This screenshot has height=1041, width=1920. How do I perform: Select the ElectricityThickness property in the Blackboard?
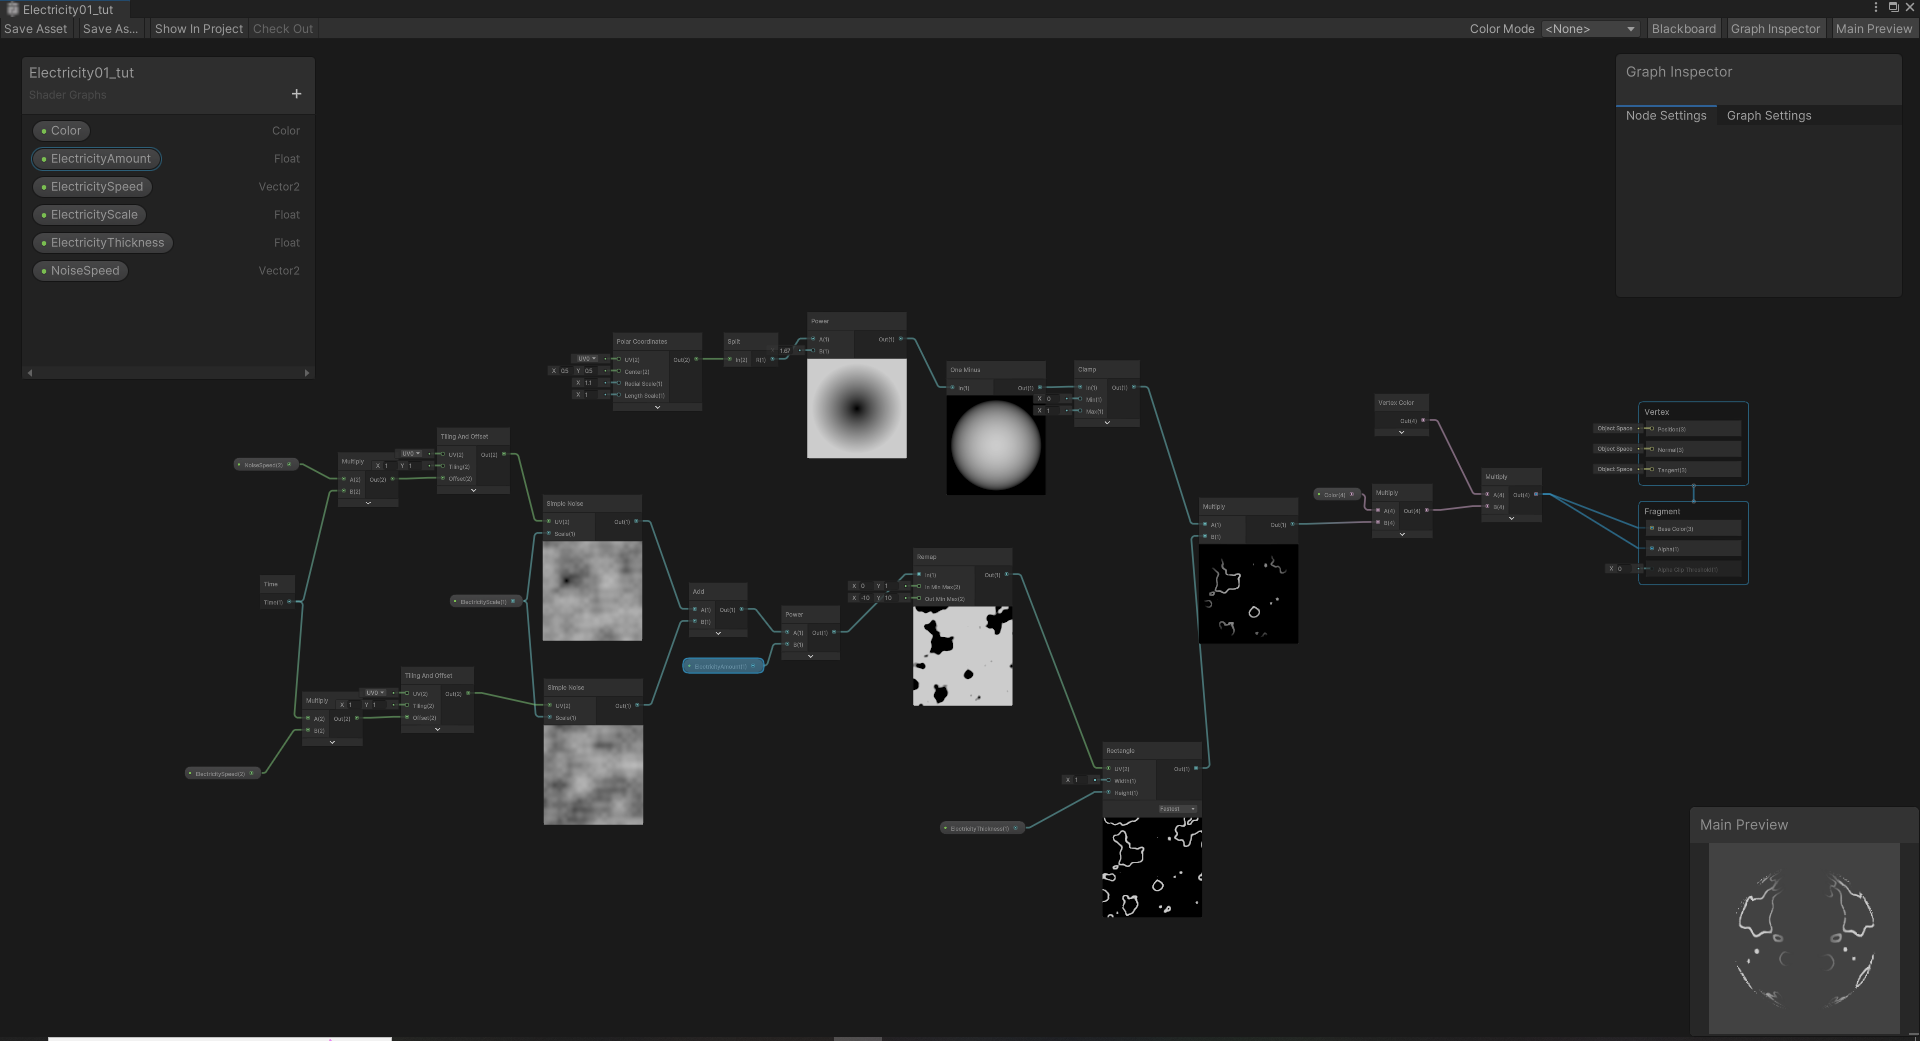tap(103, 243)
